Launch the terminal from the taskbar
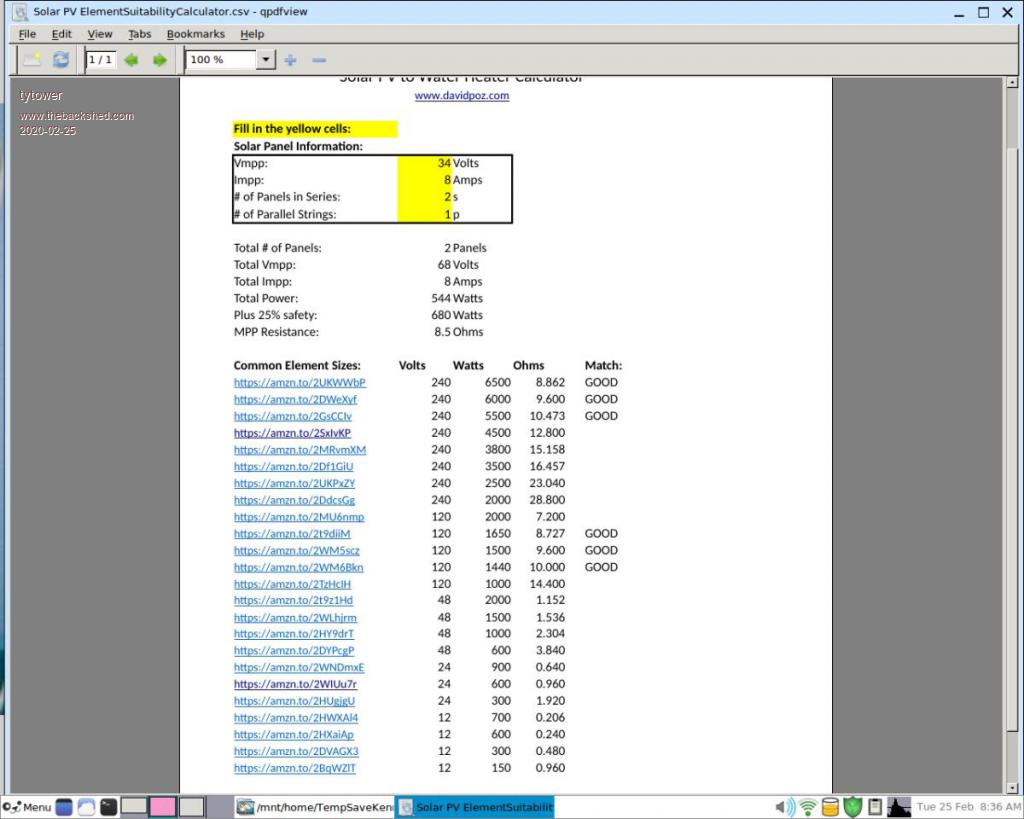Image resolution: width=1024 pixels, height=819 pixels. [x=109, y=807]
